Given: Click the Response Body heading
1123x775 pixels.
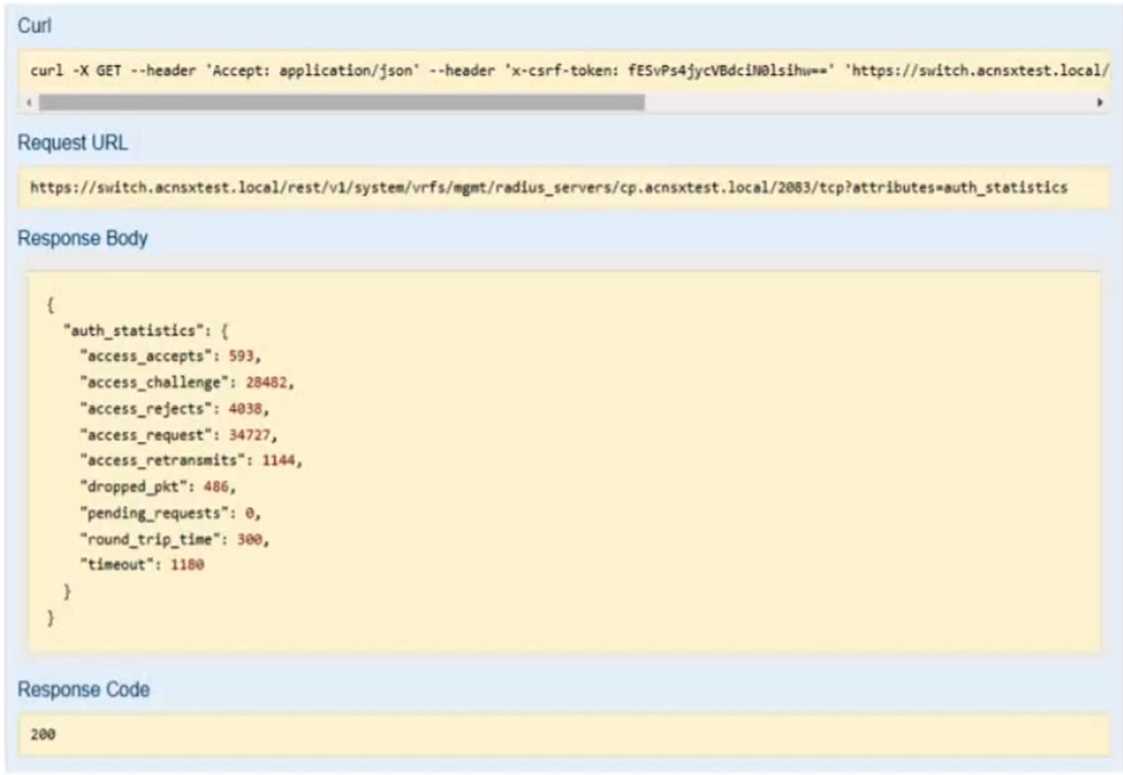Looking at the screenshot, I should pos(82,239).
